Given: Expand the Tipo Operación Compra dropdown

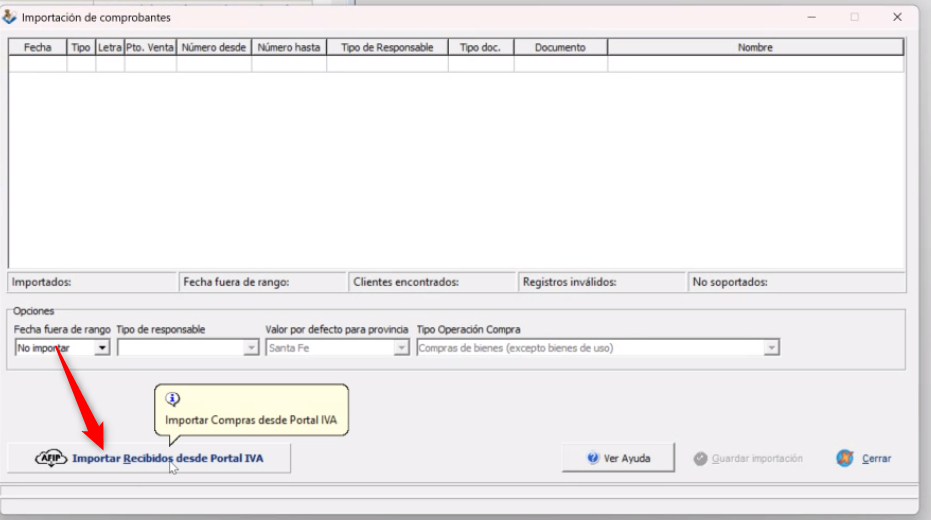Looking at the screenshot, I should coord(771,348).
